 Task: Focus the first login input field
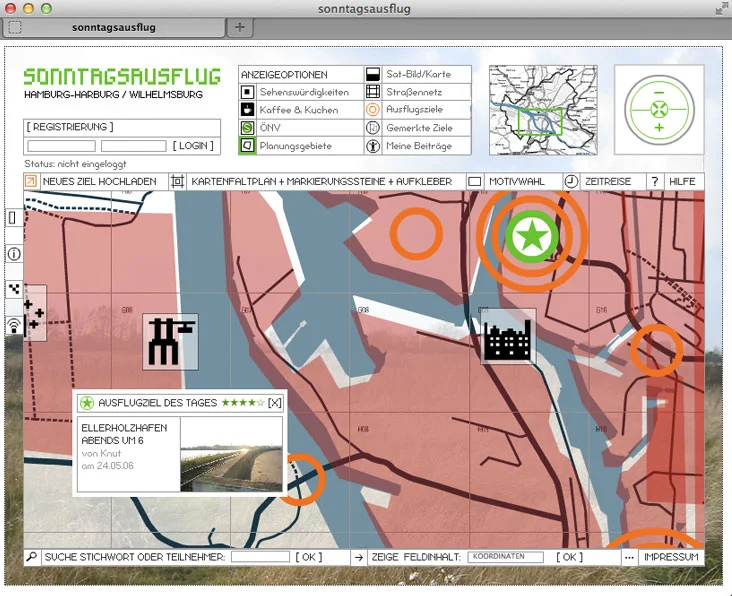click(62, 146)
